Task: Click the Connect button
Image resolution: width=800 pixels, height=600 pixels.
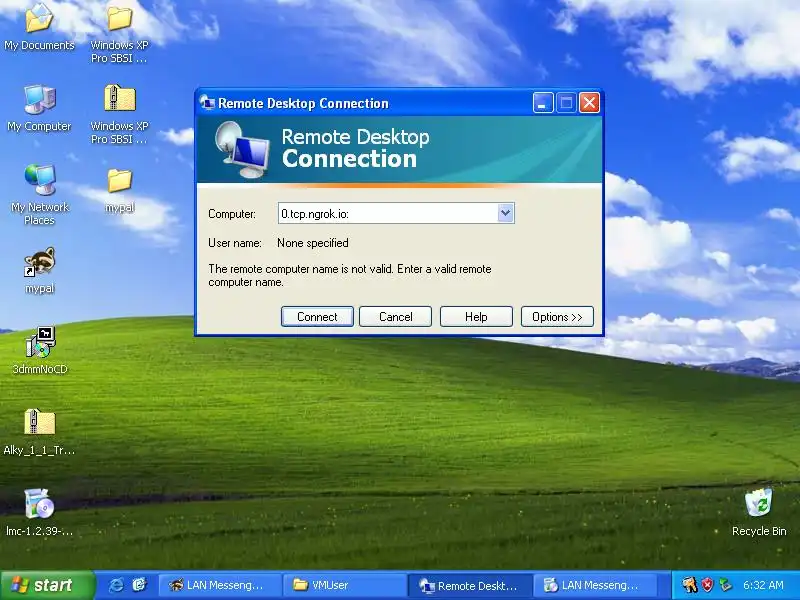Action: click(317, 316)
